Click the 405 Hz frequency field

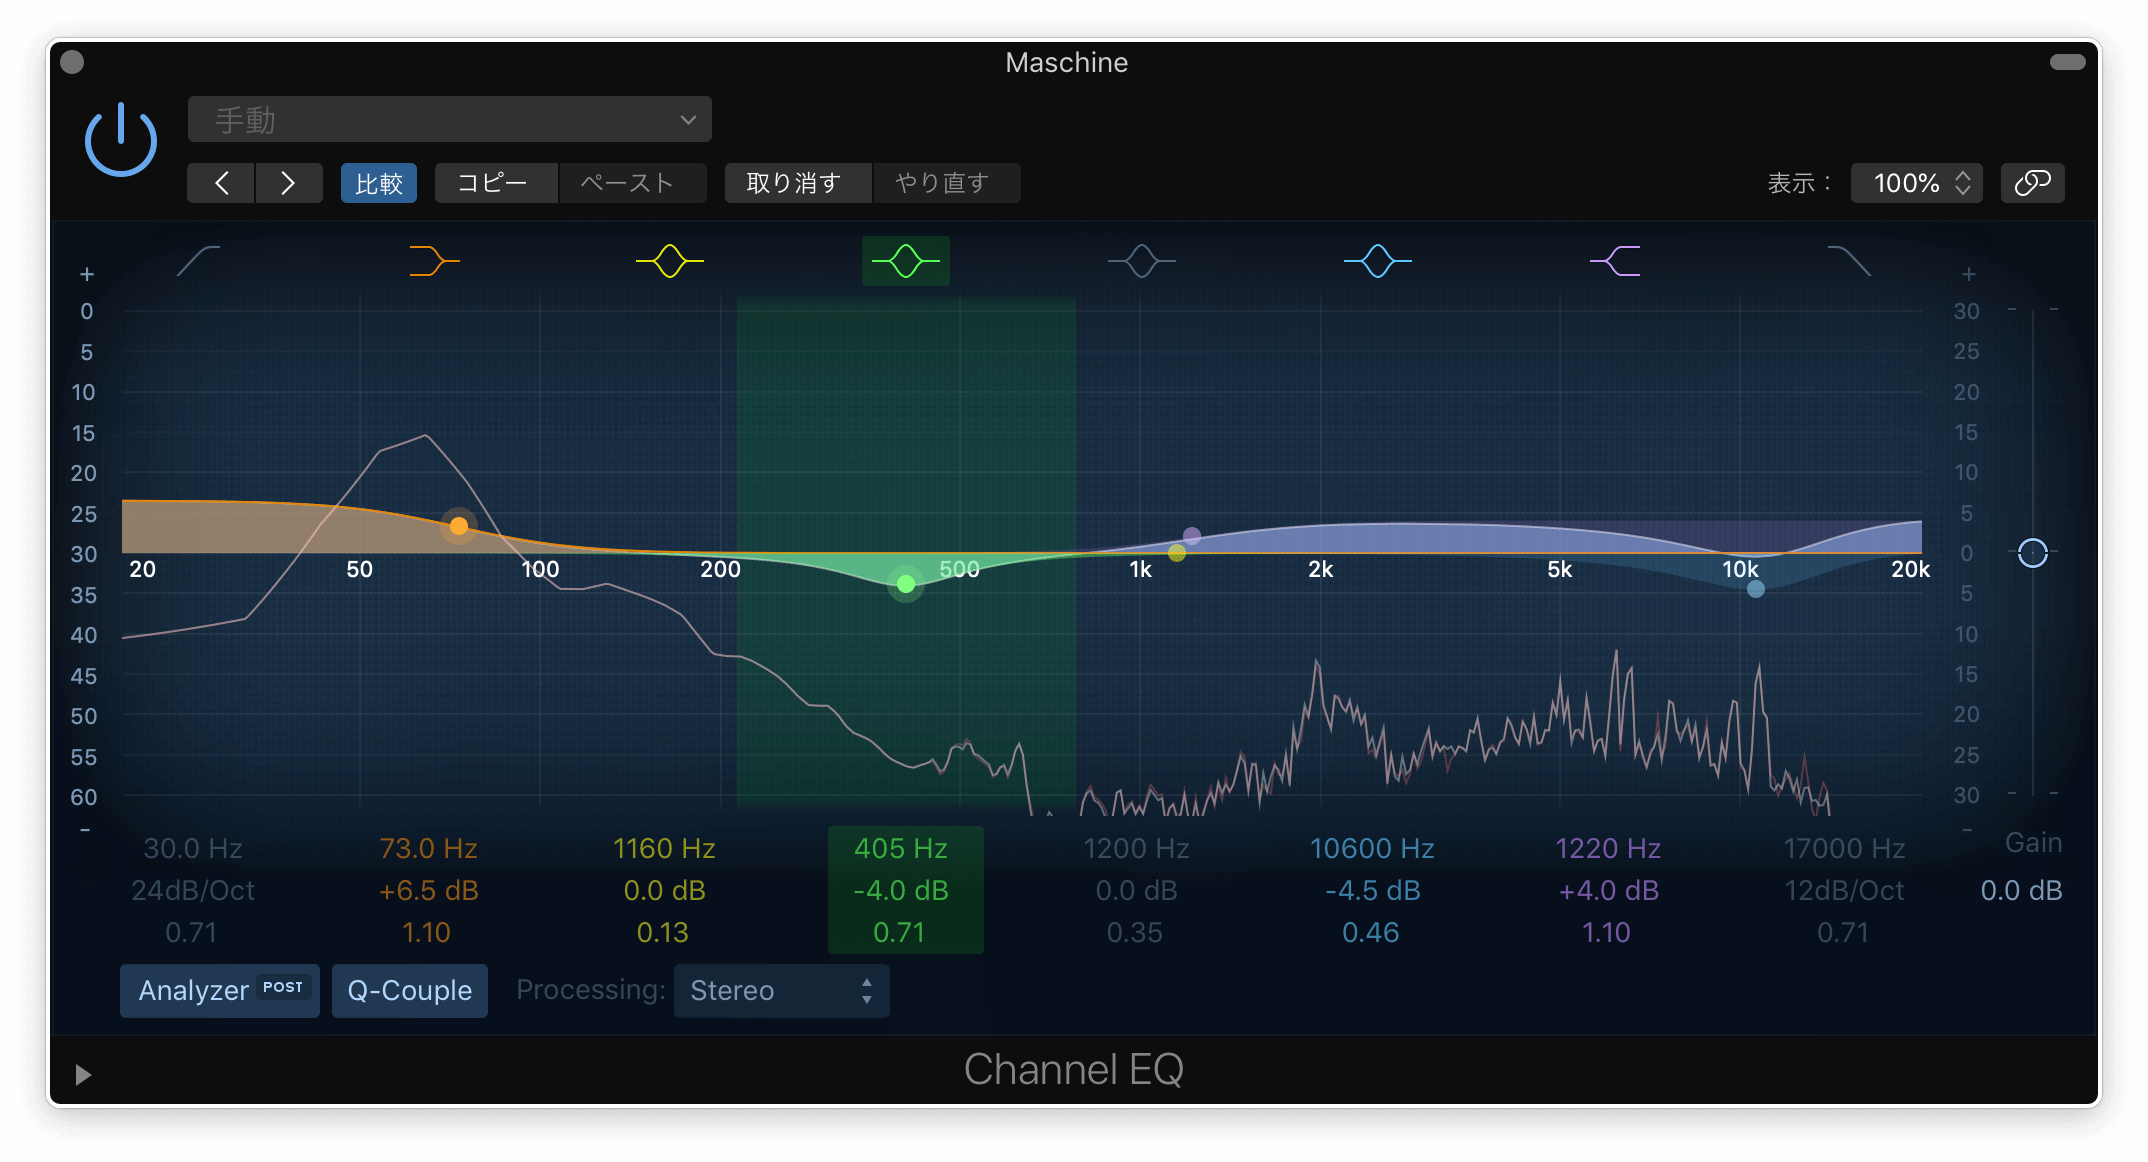pos(901,848)
